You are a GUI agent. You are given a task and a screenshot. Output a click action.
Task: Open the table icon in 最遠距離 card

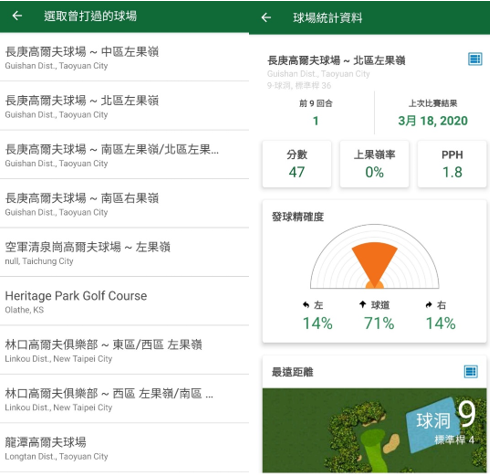pos(471,371)
